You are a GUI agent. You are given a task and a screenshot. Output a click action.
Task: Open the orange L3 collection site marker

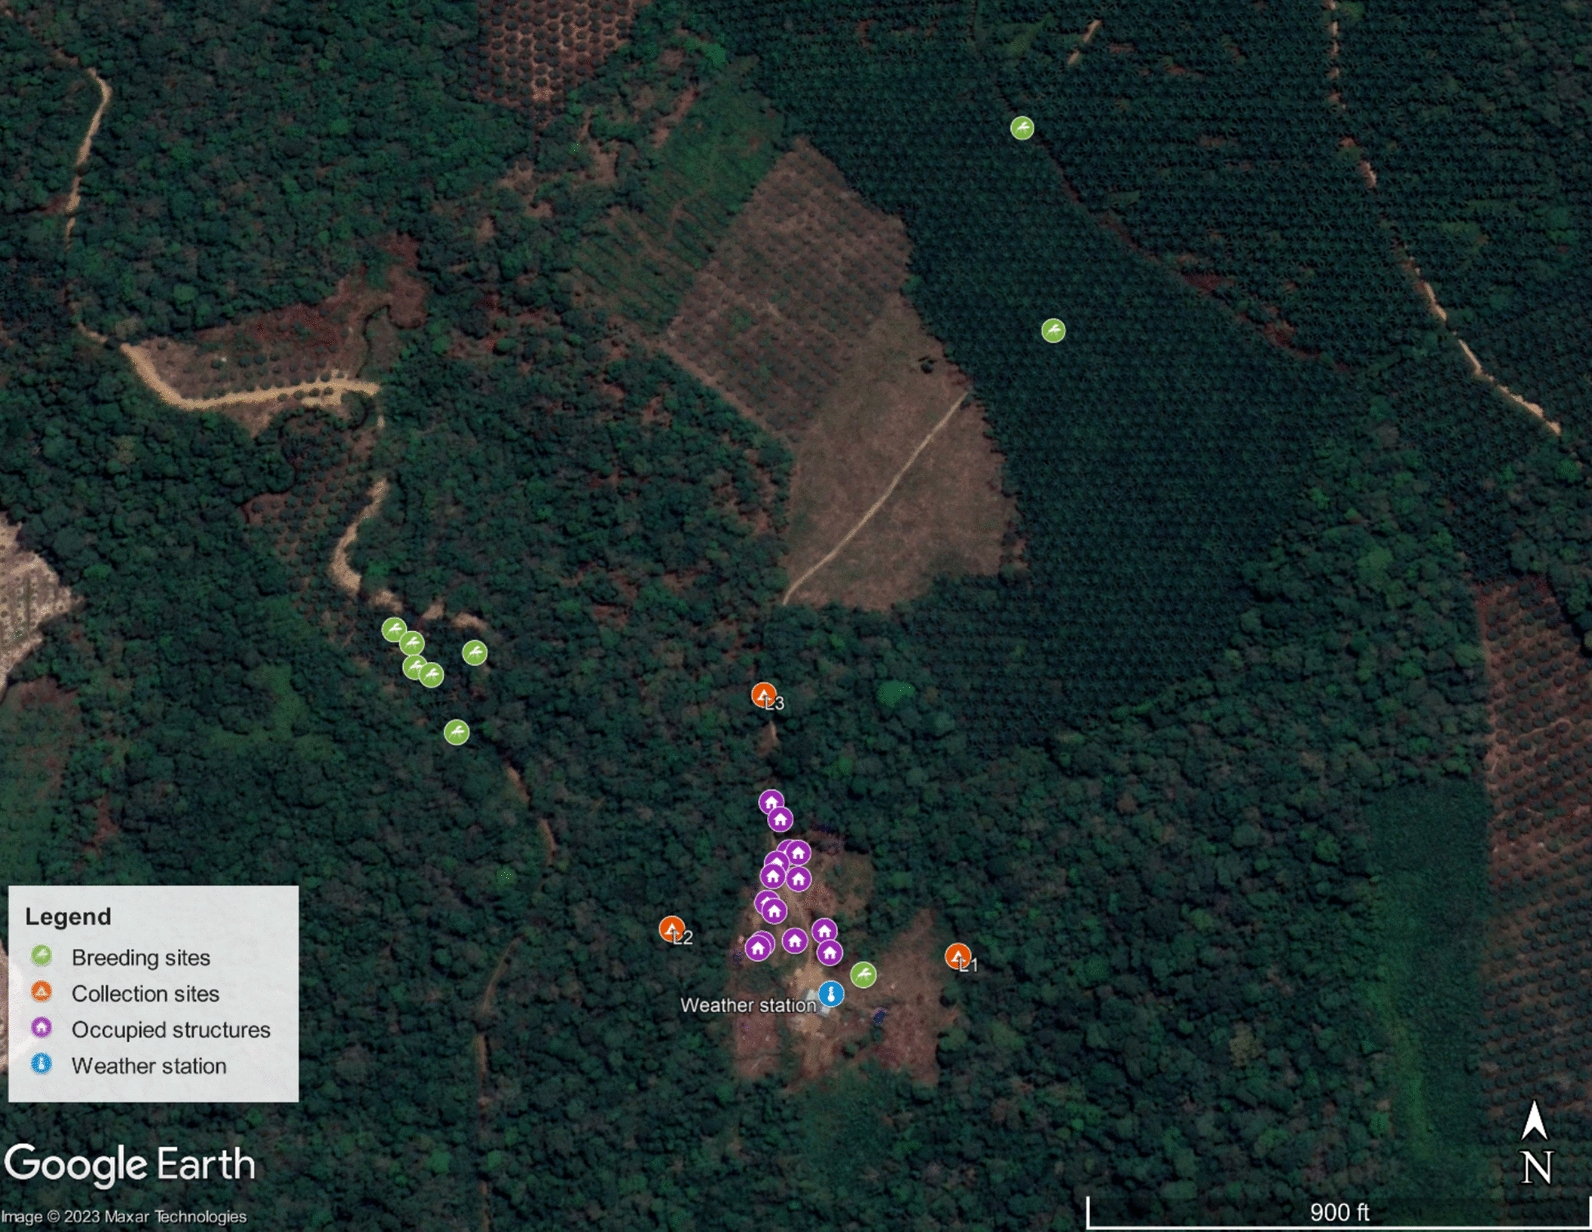[x=763, y=694]
